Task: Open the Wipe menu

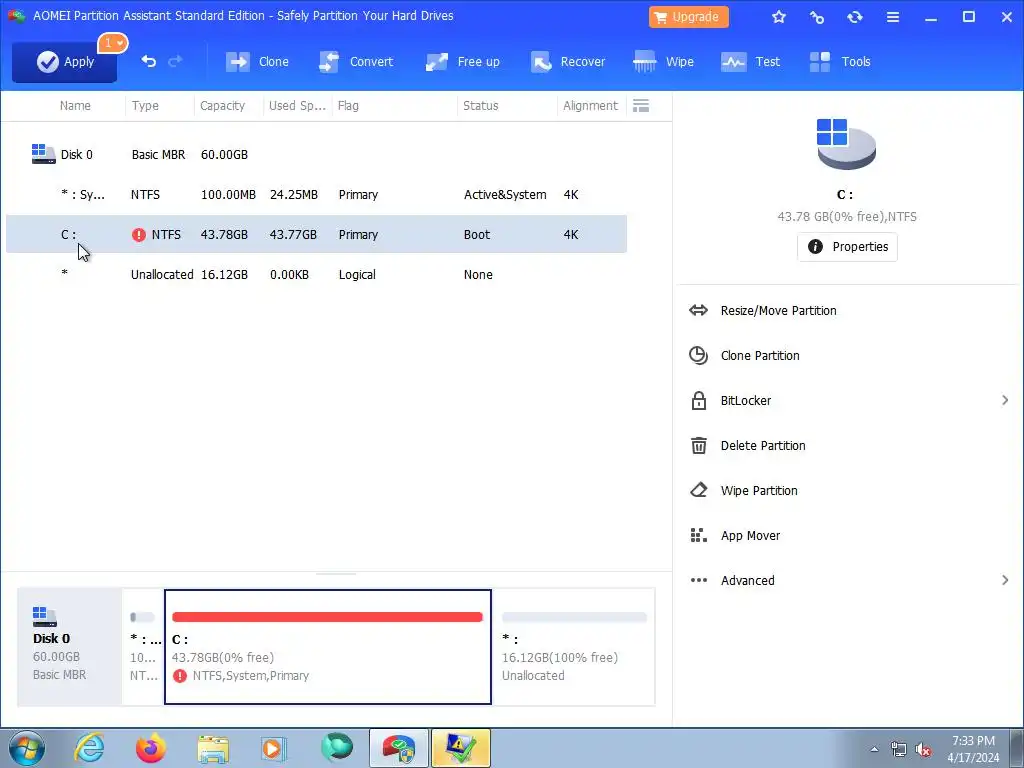Action: tap(664, 62)
